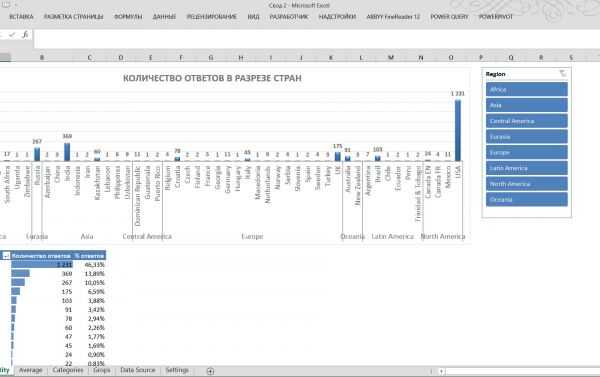
Task: Click into the formula bar
Action: [316, 39]
